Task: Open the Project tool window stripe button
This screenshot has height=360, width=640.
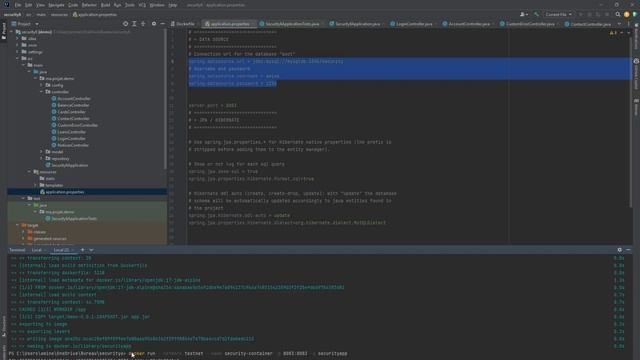Action: tap(4, 31)
